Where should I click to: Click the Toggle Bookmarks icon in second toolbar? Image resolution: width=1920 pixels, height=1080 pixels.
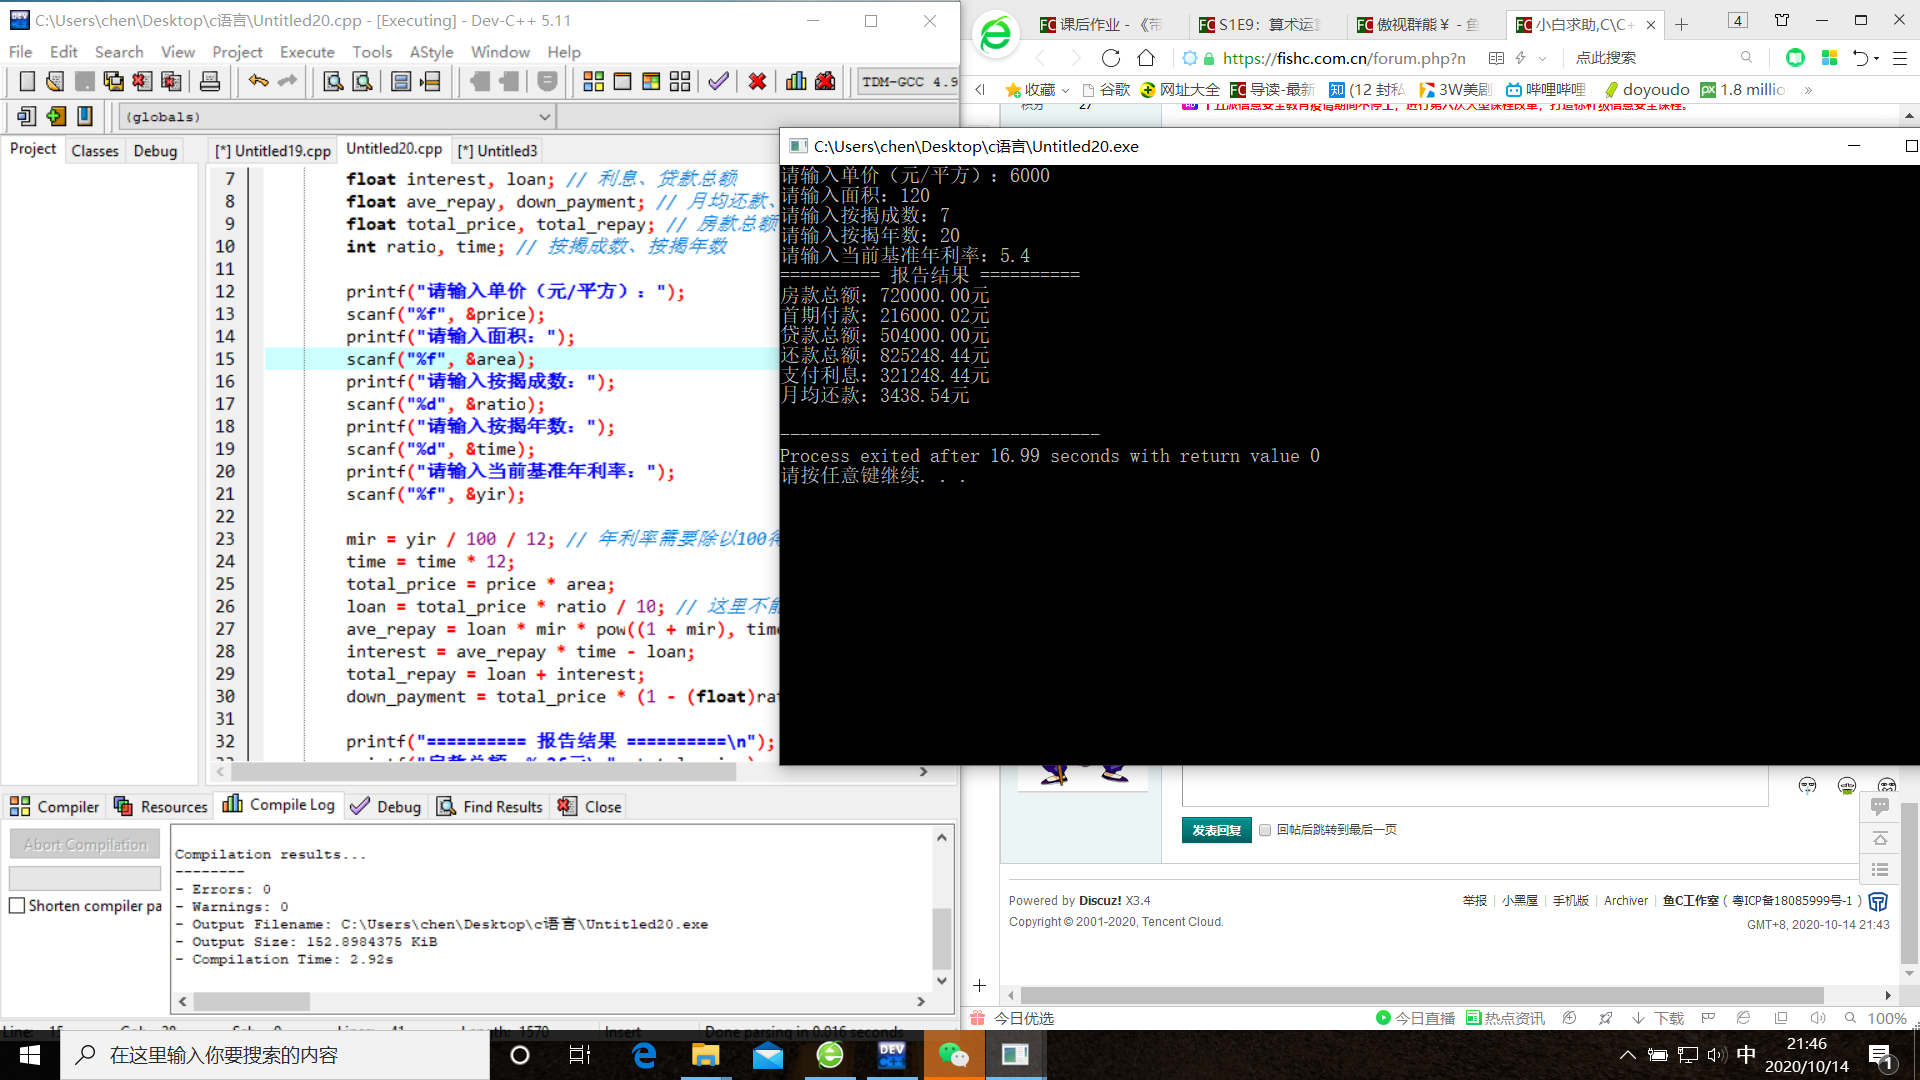[x=85, y=116]
